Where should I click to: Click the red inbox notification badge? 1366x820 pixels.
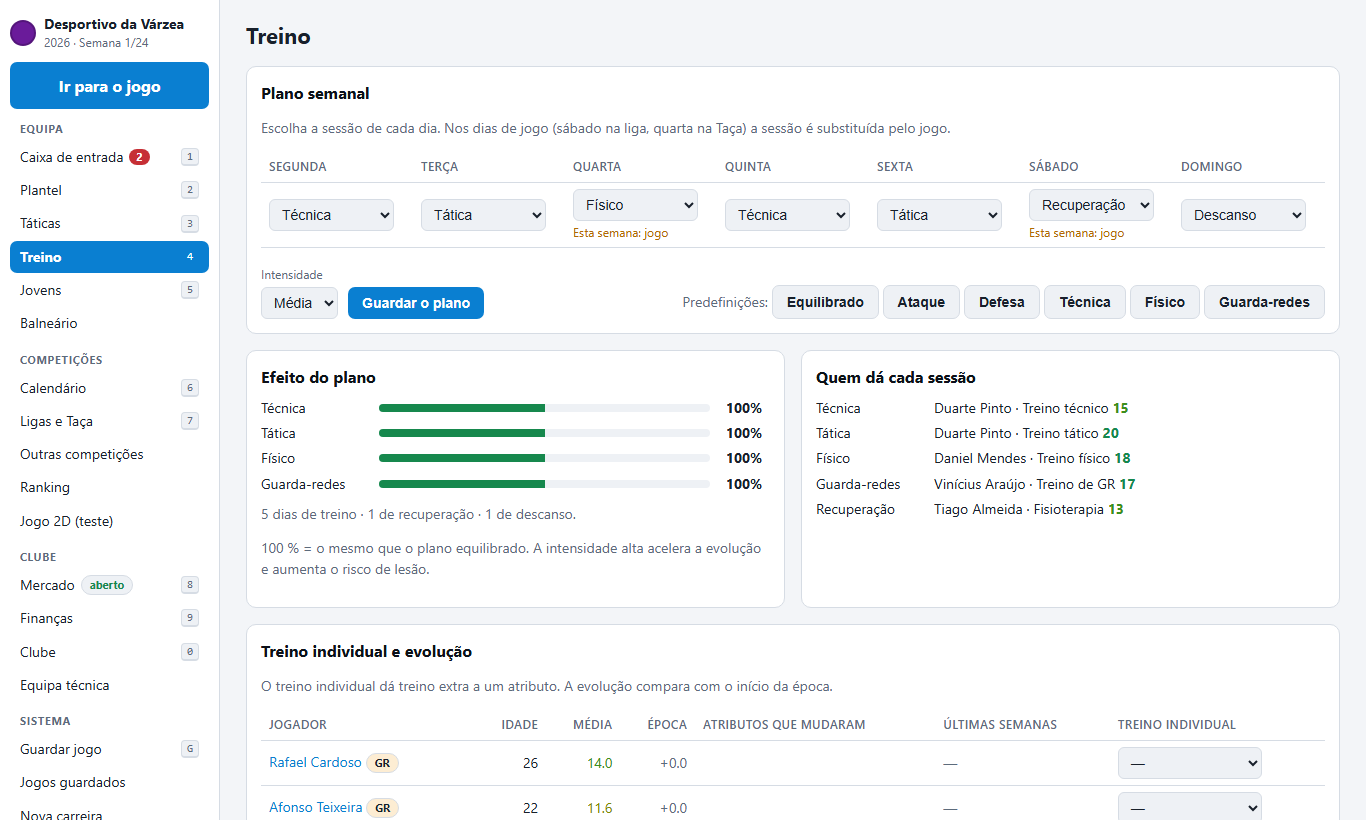point(139,157)
